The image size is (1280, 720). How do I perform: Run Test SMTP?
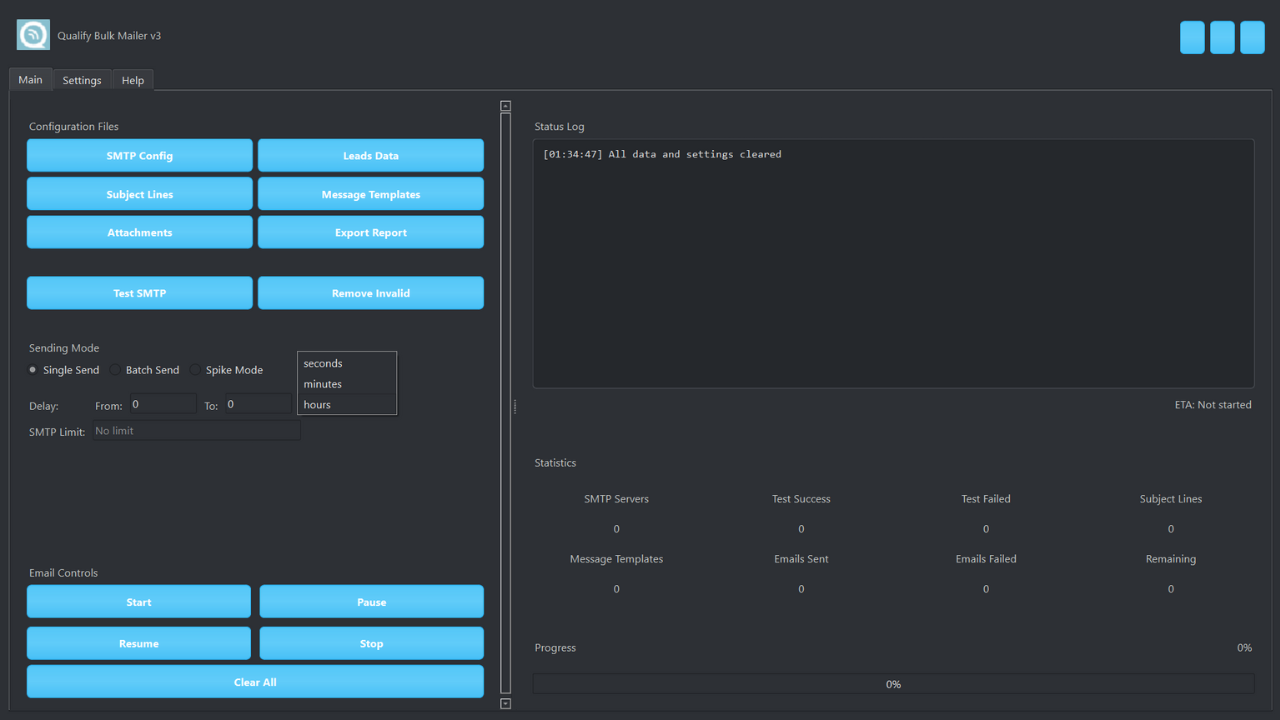click(140, 293)
